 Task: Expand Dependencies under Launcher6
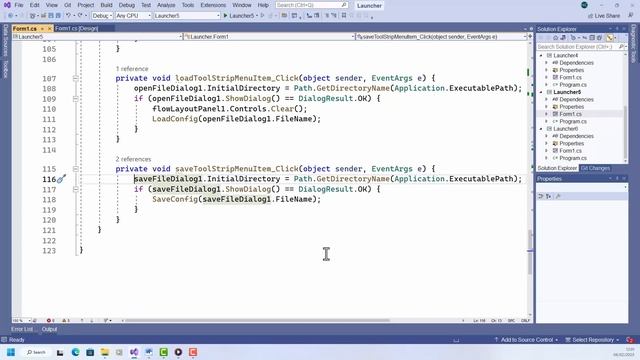(547, 136)
